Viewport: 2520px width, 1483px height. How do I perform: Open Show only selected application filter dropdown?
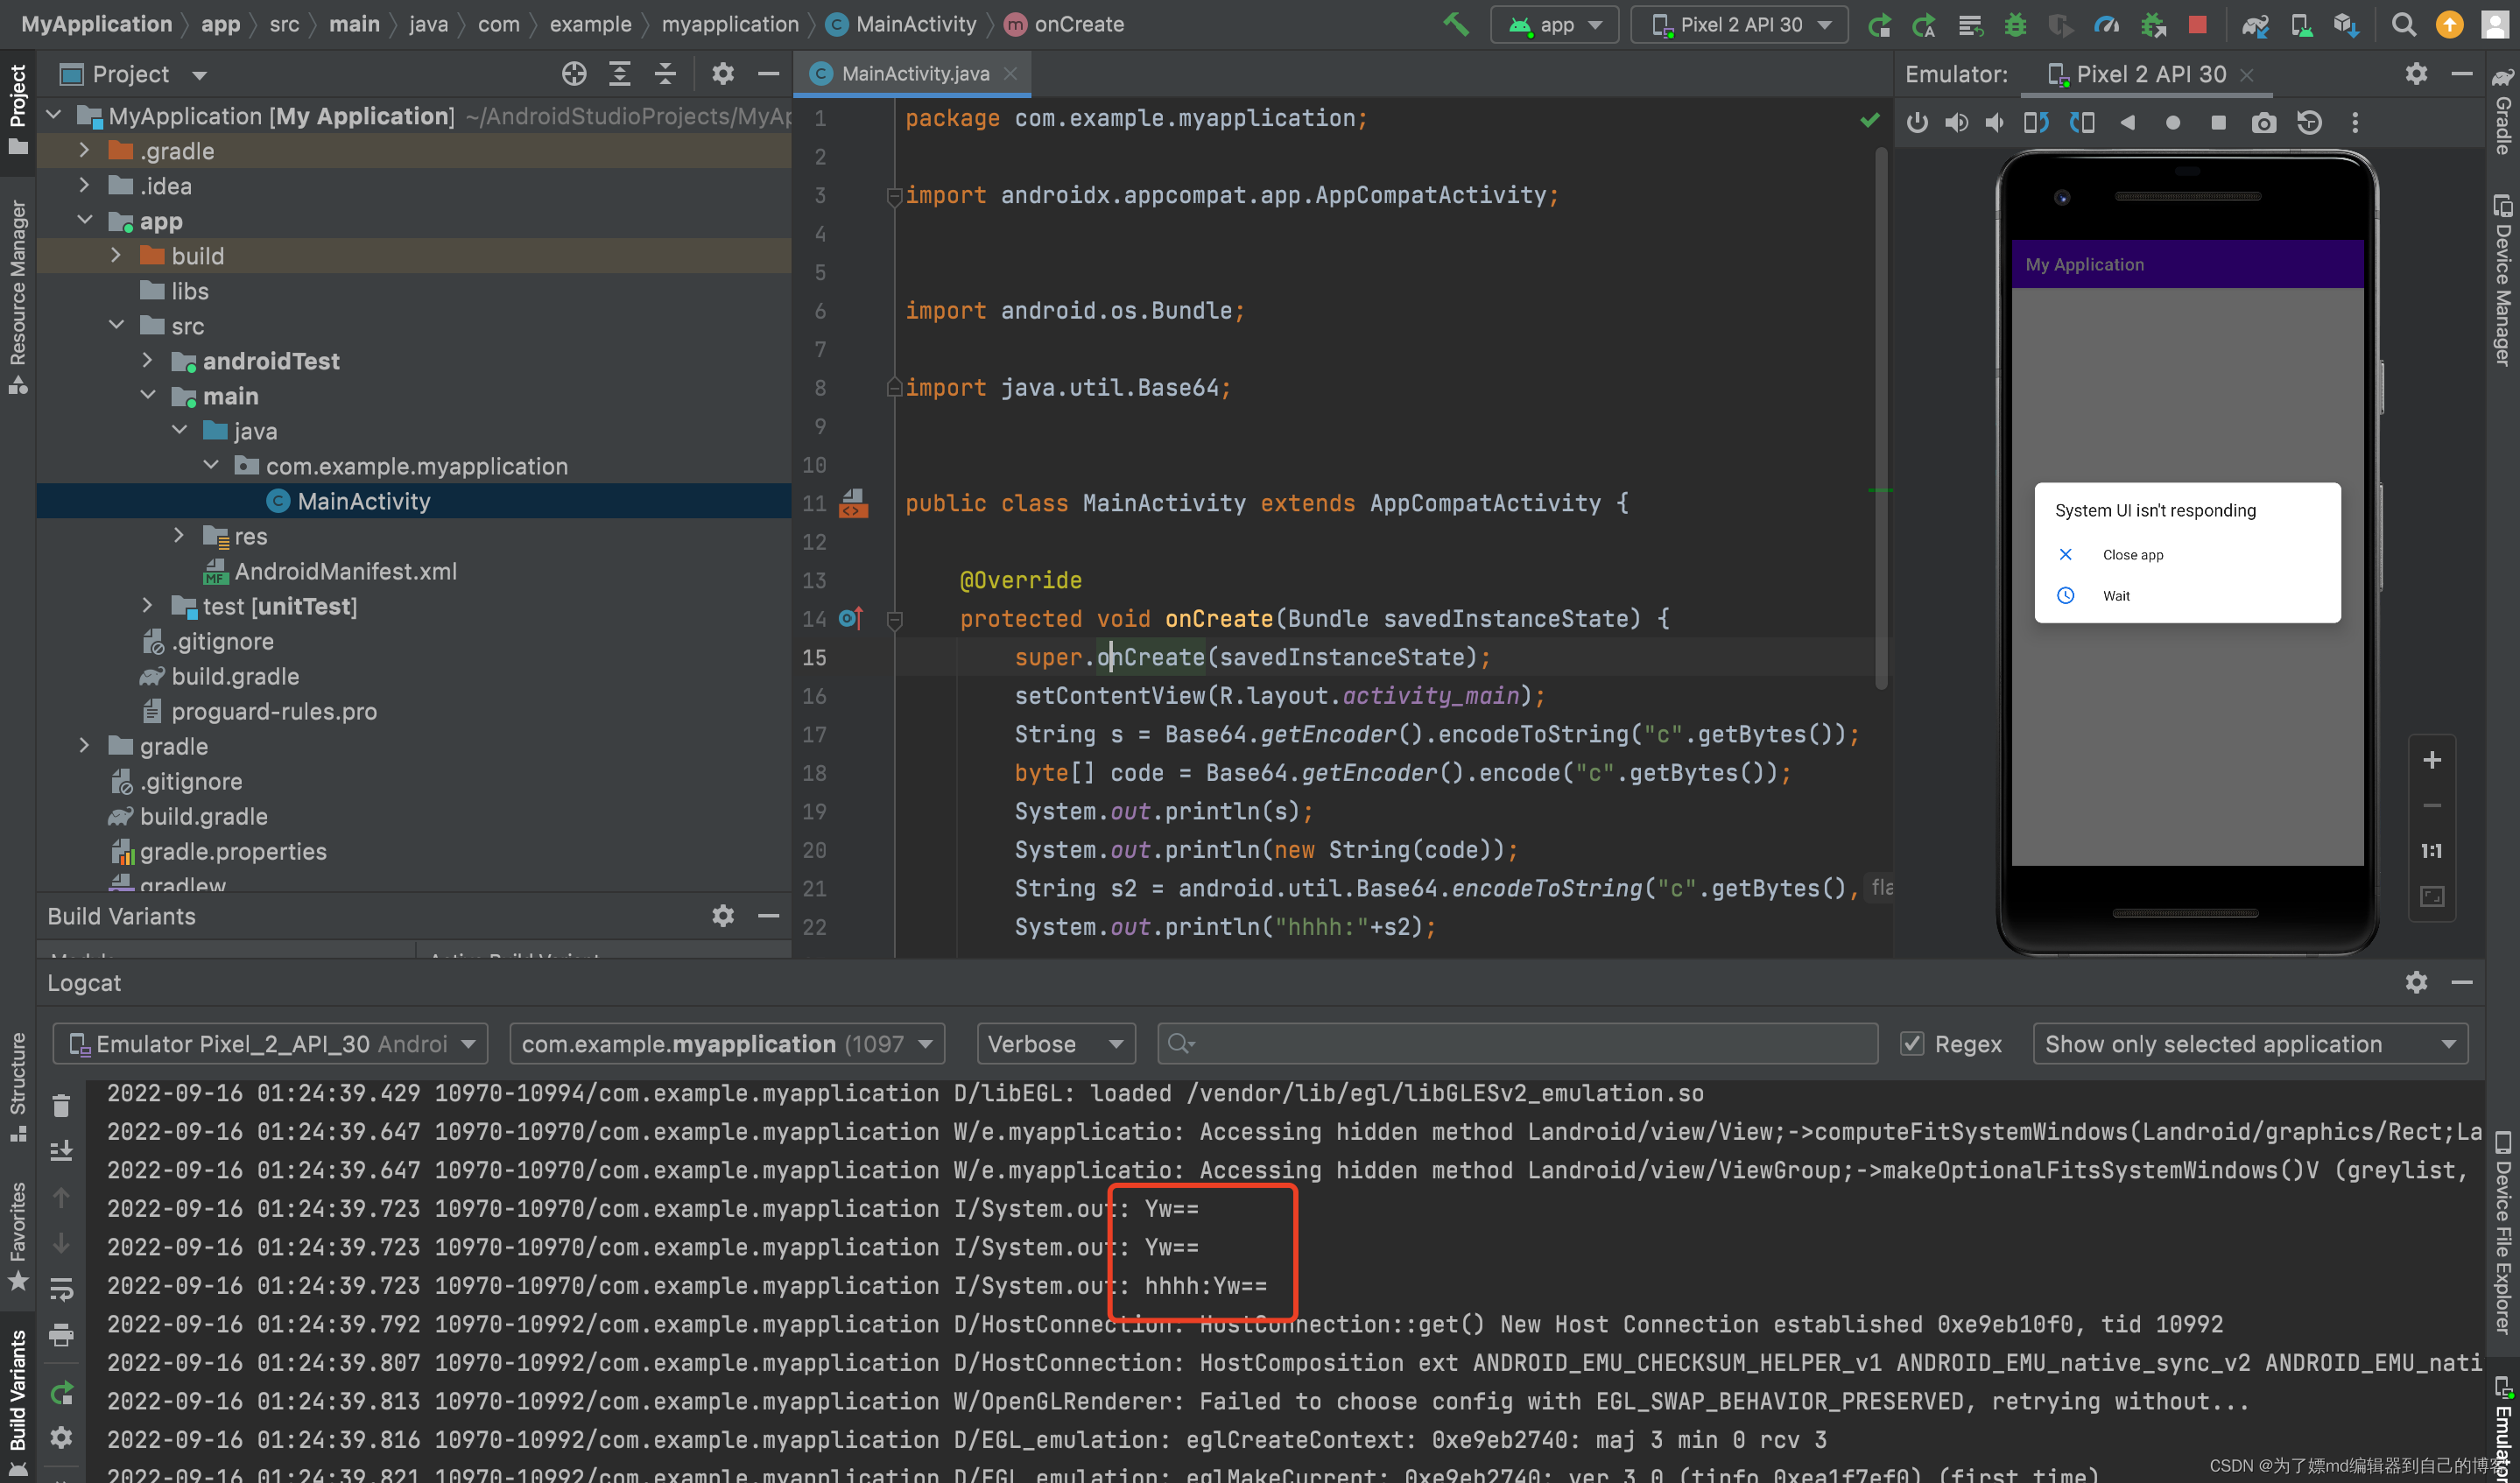click(2250, 1043)
